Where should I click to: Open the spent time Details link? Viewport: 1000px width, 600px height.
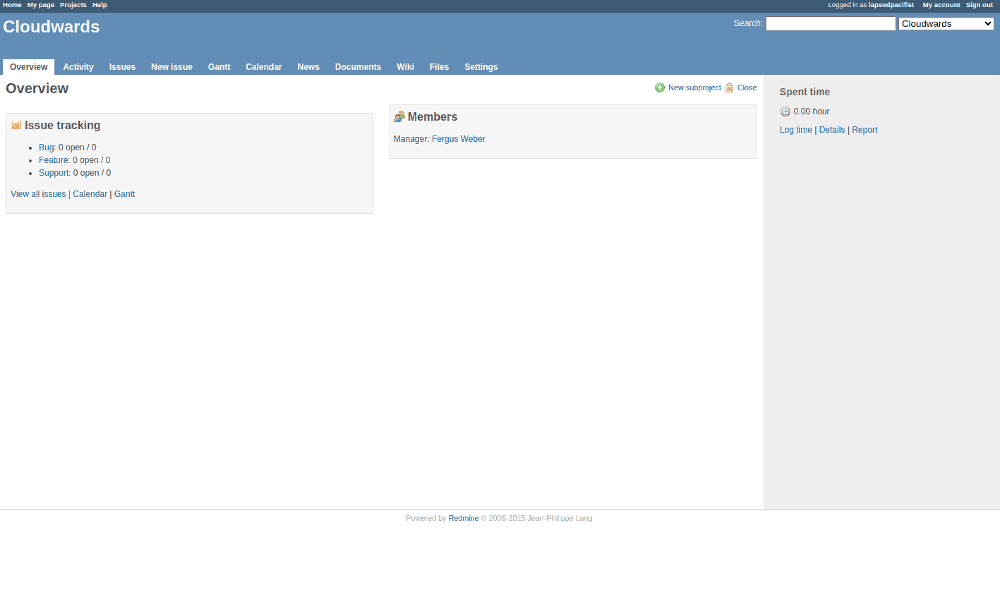tap(832, 130)
